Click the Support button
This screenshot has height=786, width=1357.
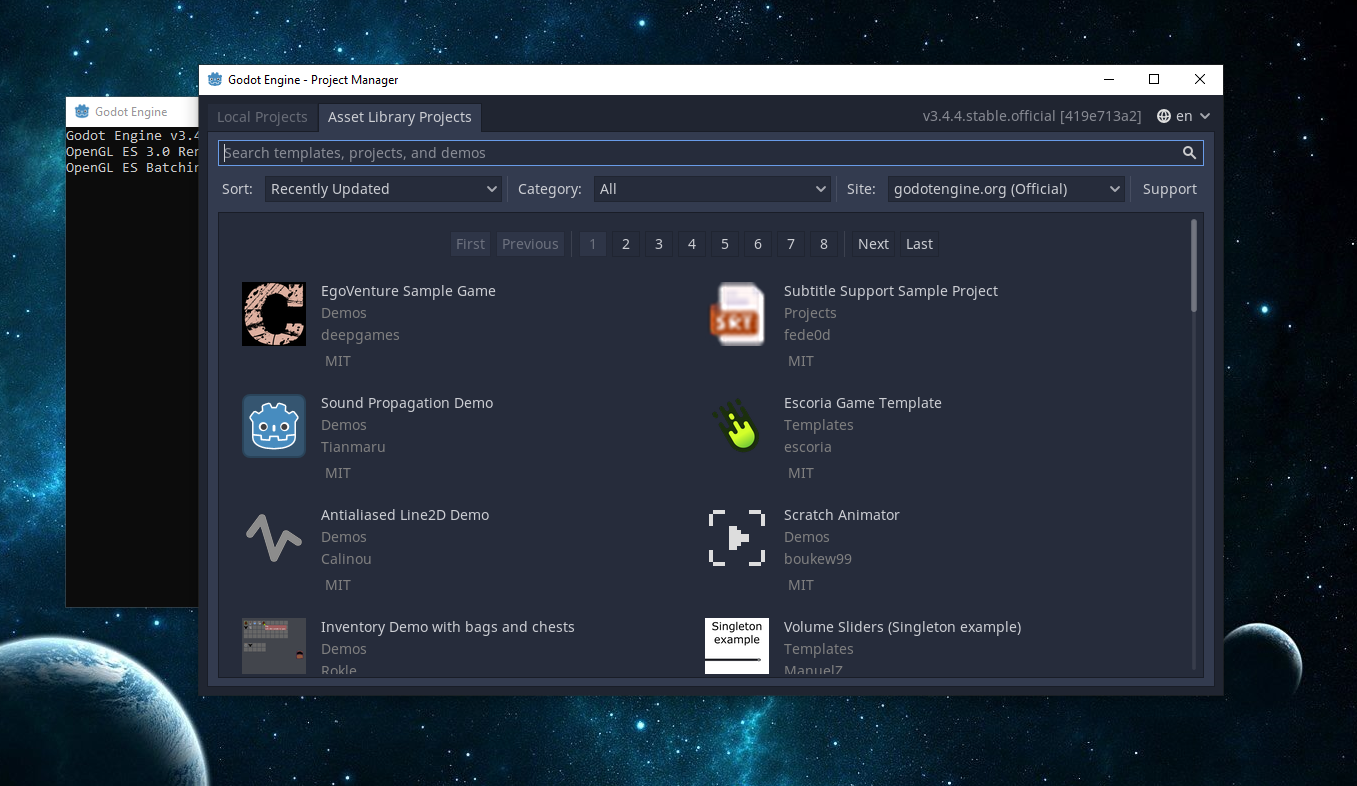click(x=1169, y=189)
